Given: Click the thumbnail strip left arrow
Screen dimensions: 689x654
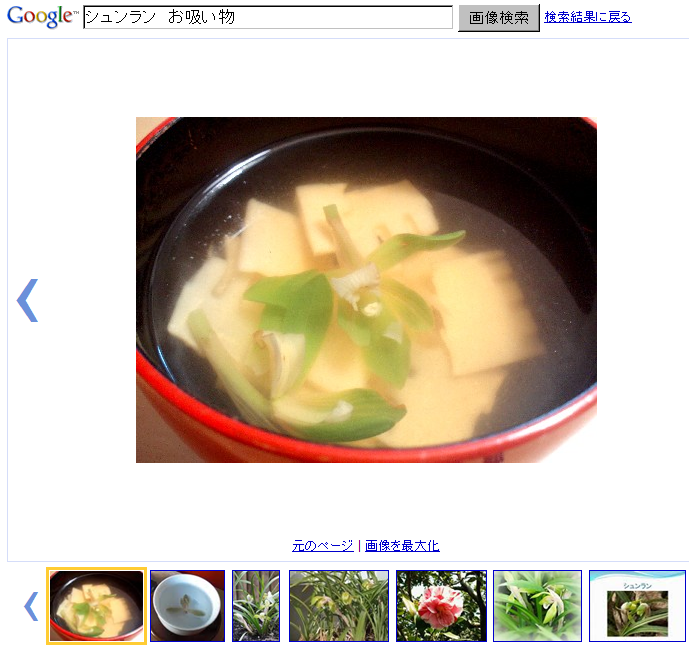Looking at the screenshot, I should click(31, 606).
